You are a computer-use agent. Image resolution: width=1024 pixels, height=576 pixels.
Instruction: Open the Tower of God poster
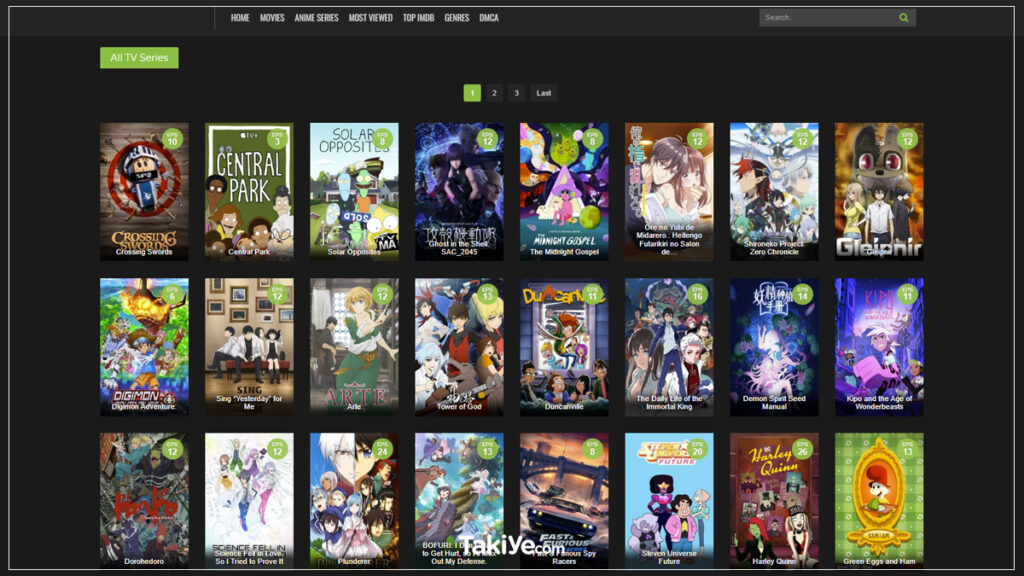(x=459, y=347)
